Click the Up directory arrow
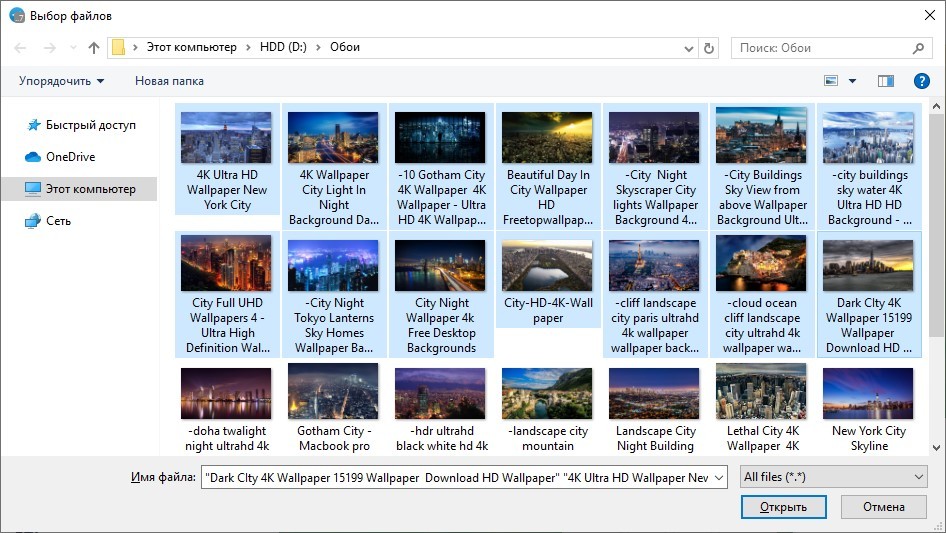The height and width of the screenshot is (533, 946). click(94, 48)
